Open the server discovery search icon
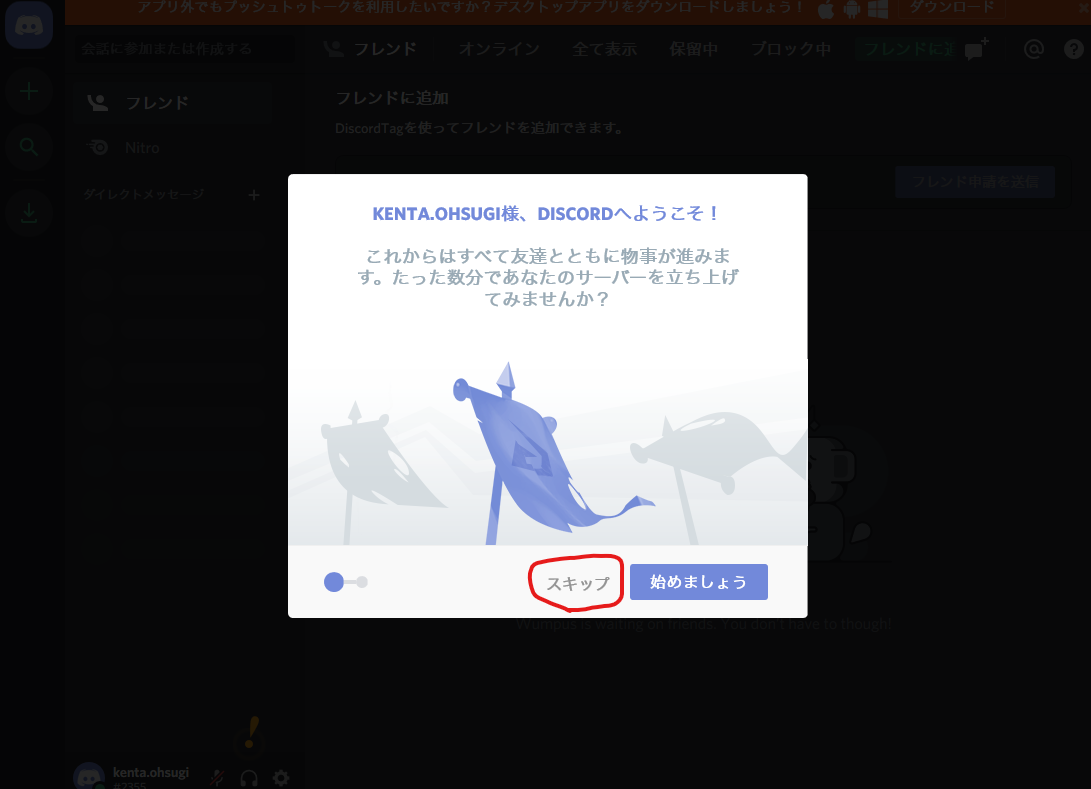The width and height of the screenshot is (1091, 789). 29,147
